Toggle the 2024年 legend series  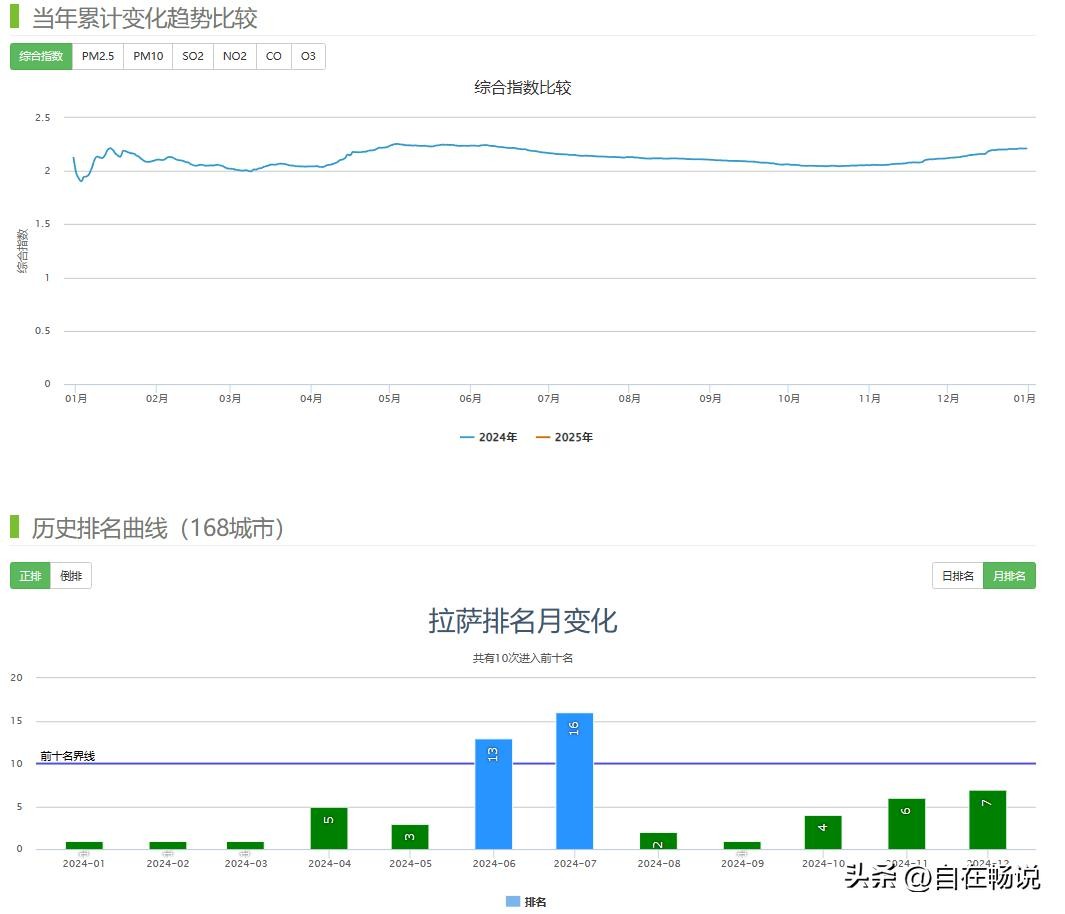tap(488, 437)
